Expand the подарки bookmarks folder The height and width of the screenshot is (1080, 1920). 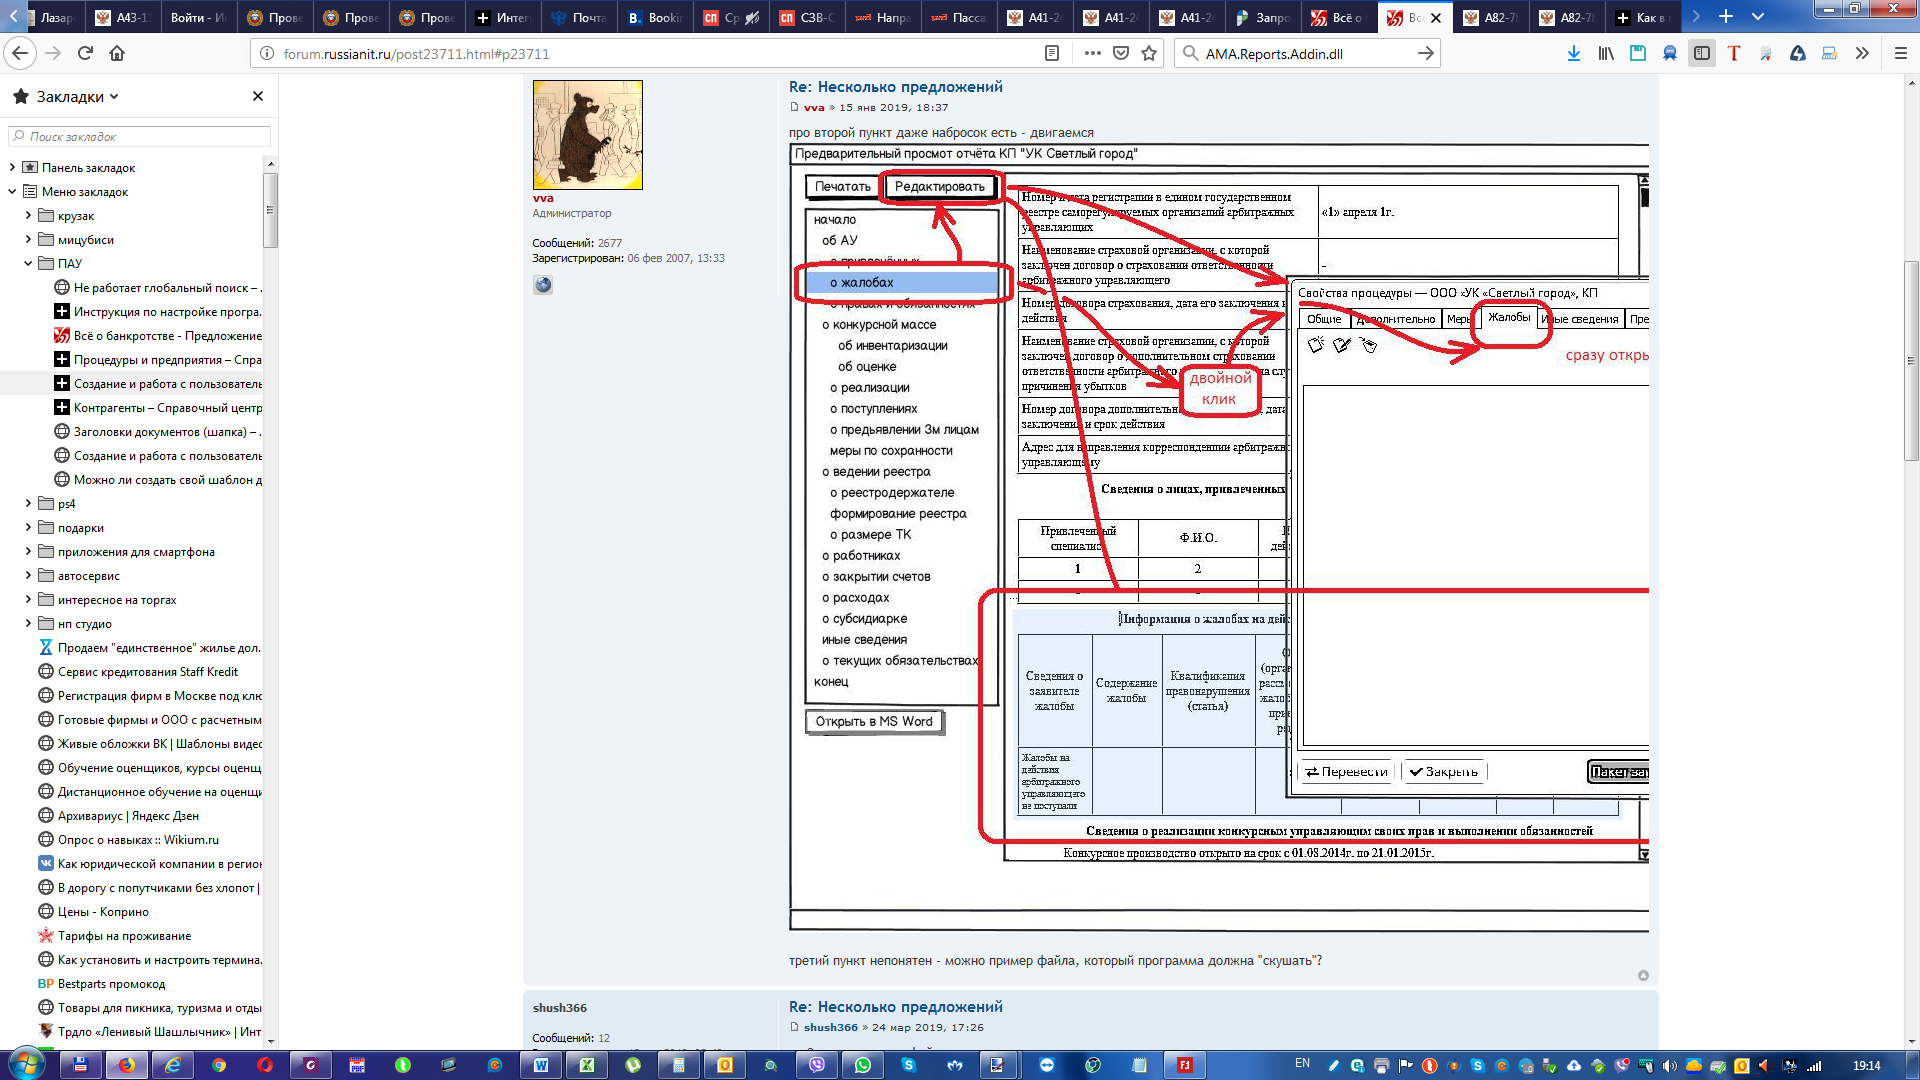click(x=28, y=528)
